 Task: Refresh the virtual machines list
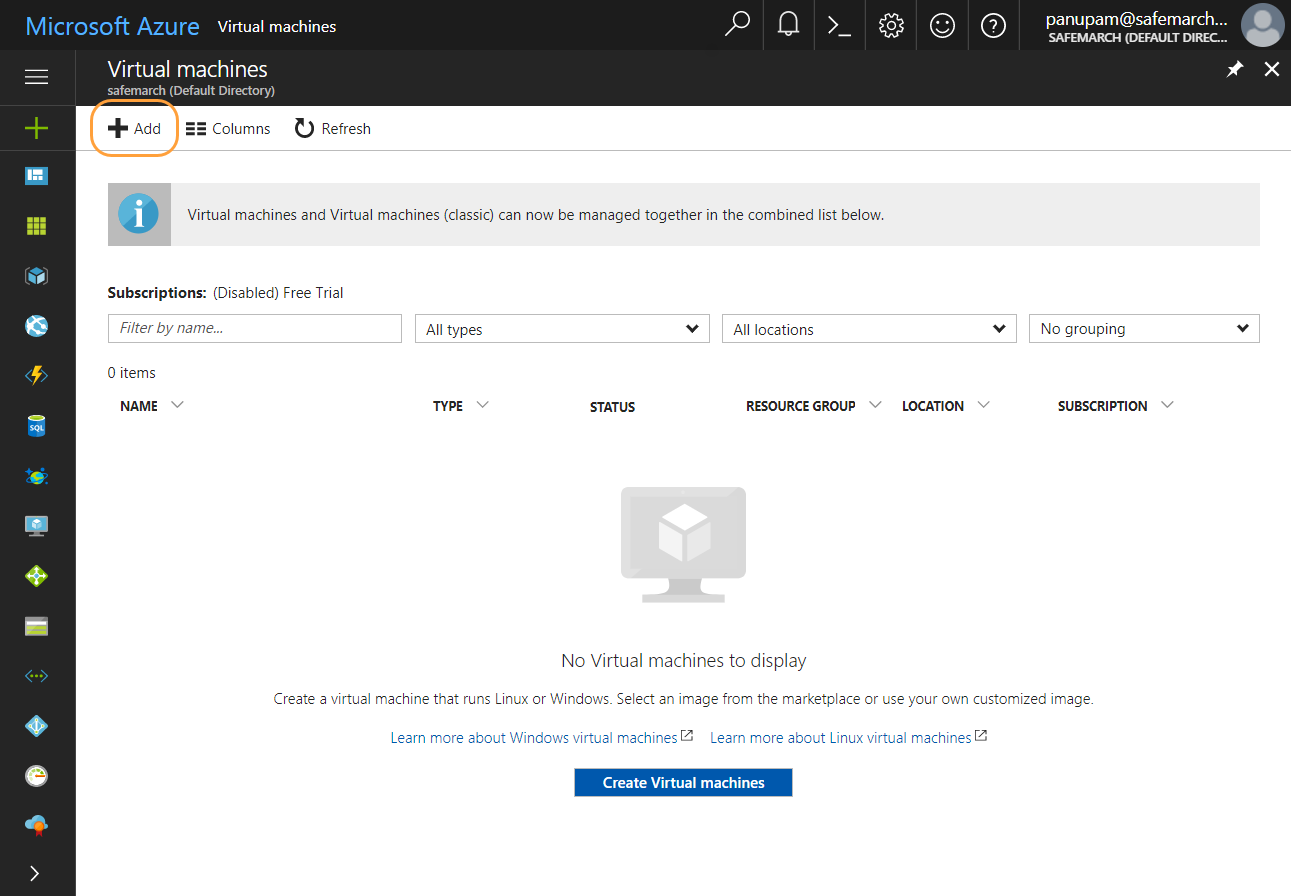point(332,128)
